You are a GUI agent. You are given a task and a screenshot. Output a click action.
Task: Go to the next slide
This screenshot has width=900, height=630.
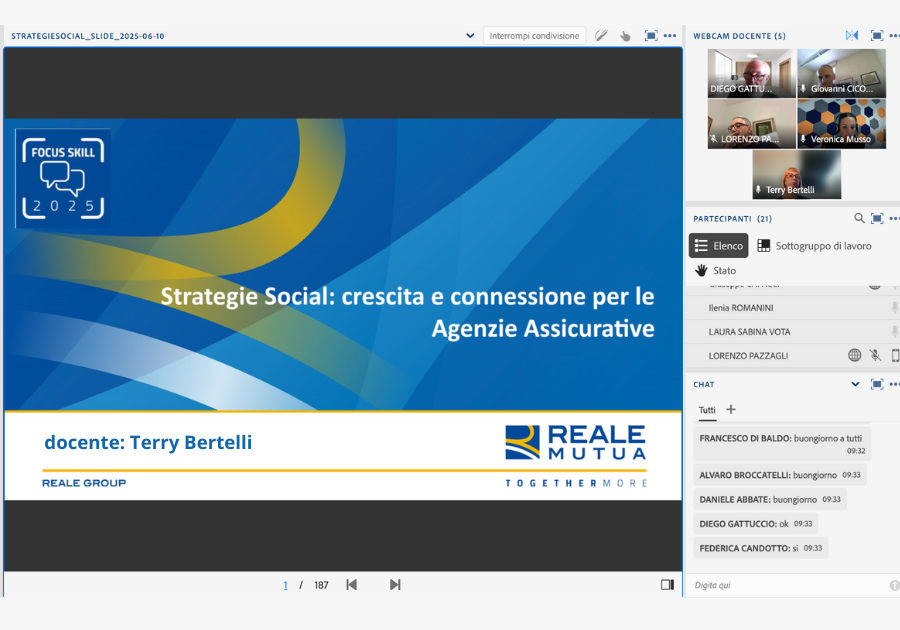(x=395, y=585)
